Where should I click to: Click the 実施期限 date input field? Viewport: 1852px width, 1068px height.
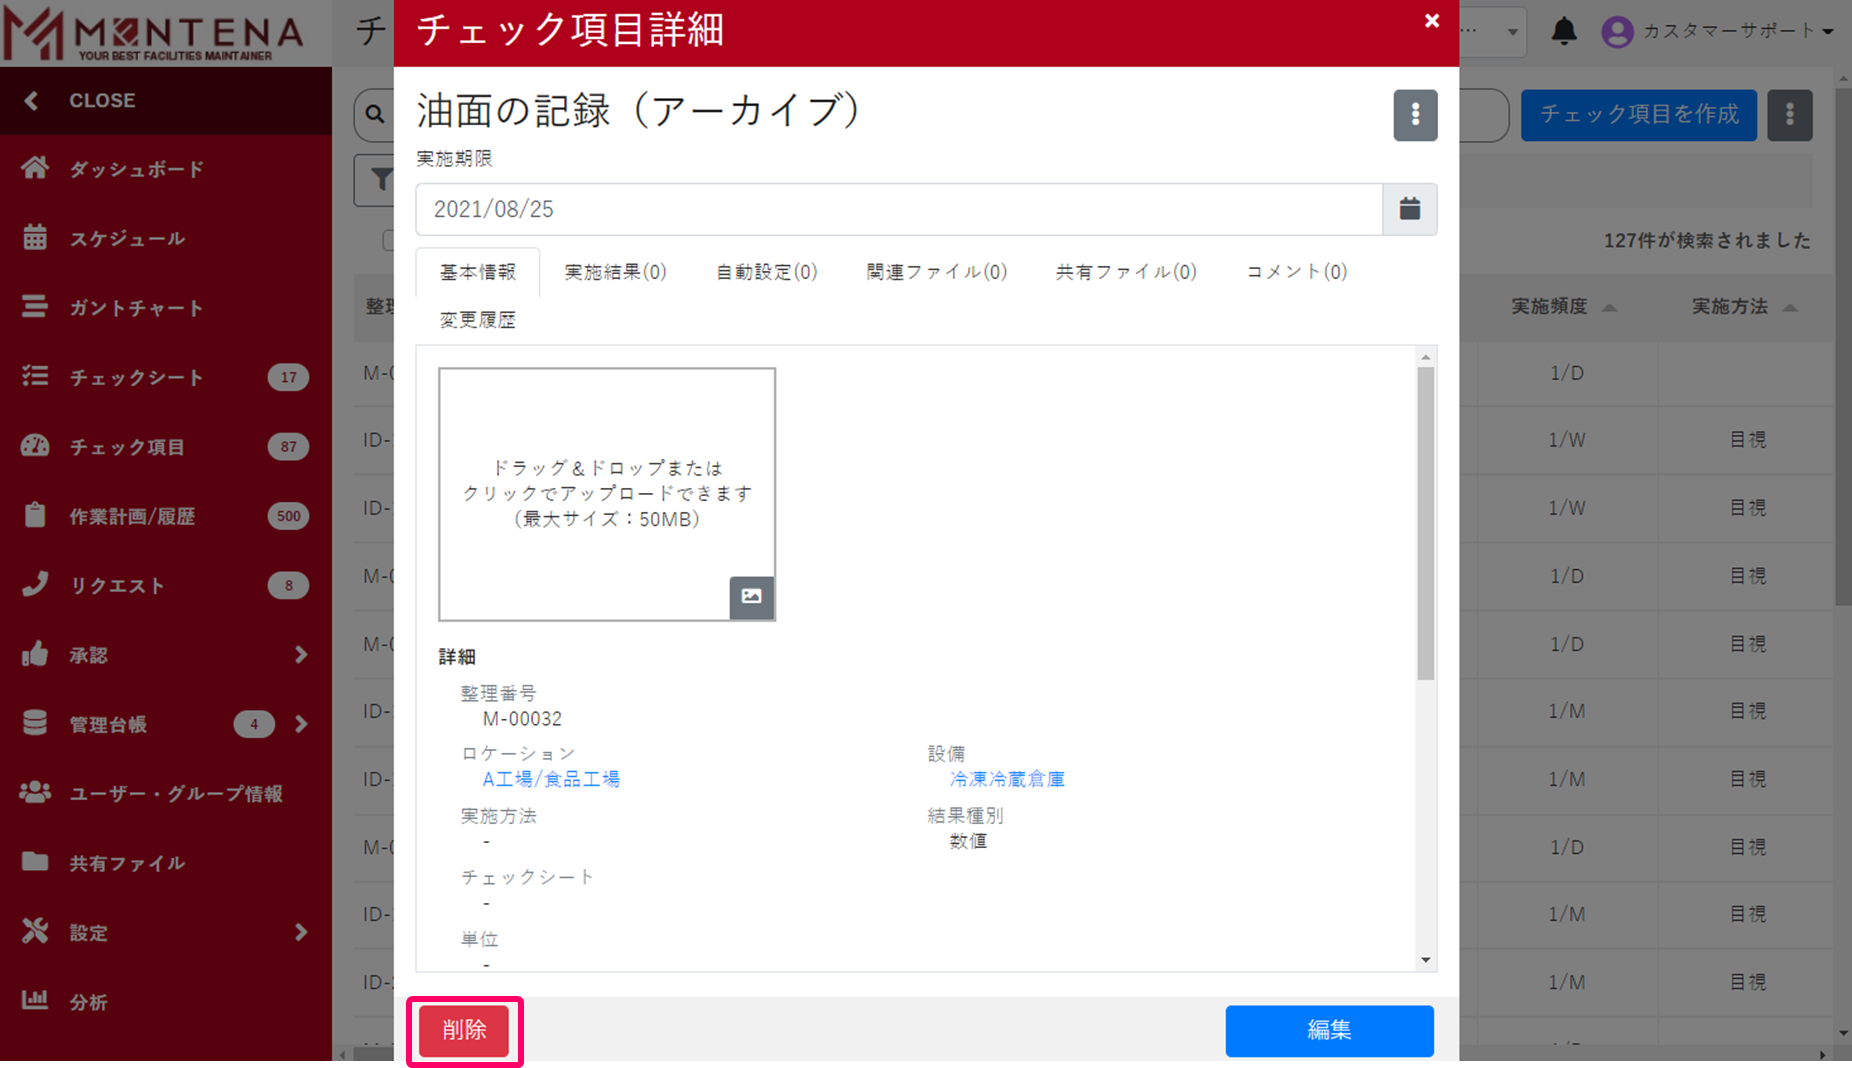click(x=898, y=209)
